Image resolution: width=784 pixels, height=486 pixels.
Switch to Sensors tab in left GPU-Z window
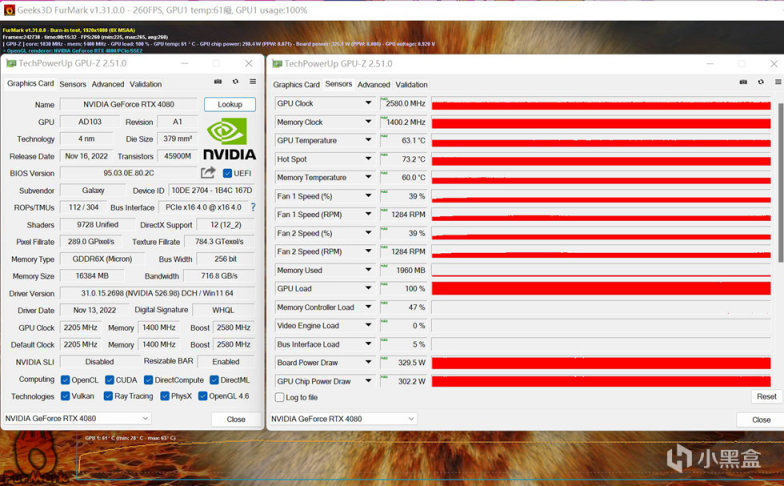72,84
